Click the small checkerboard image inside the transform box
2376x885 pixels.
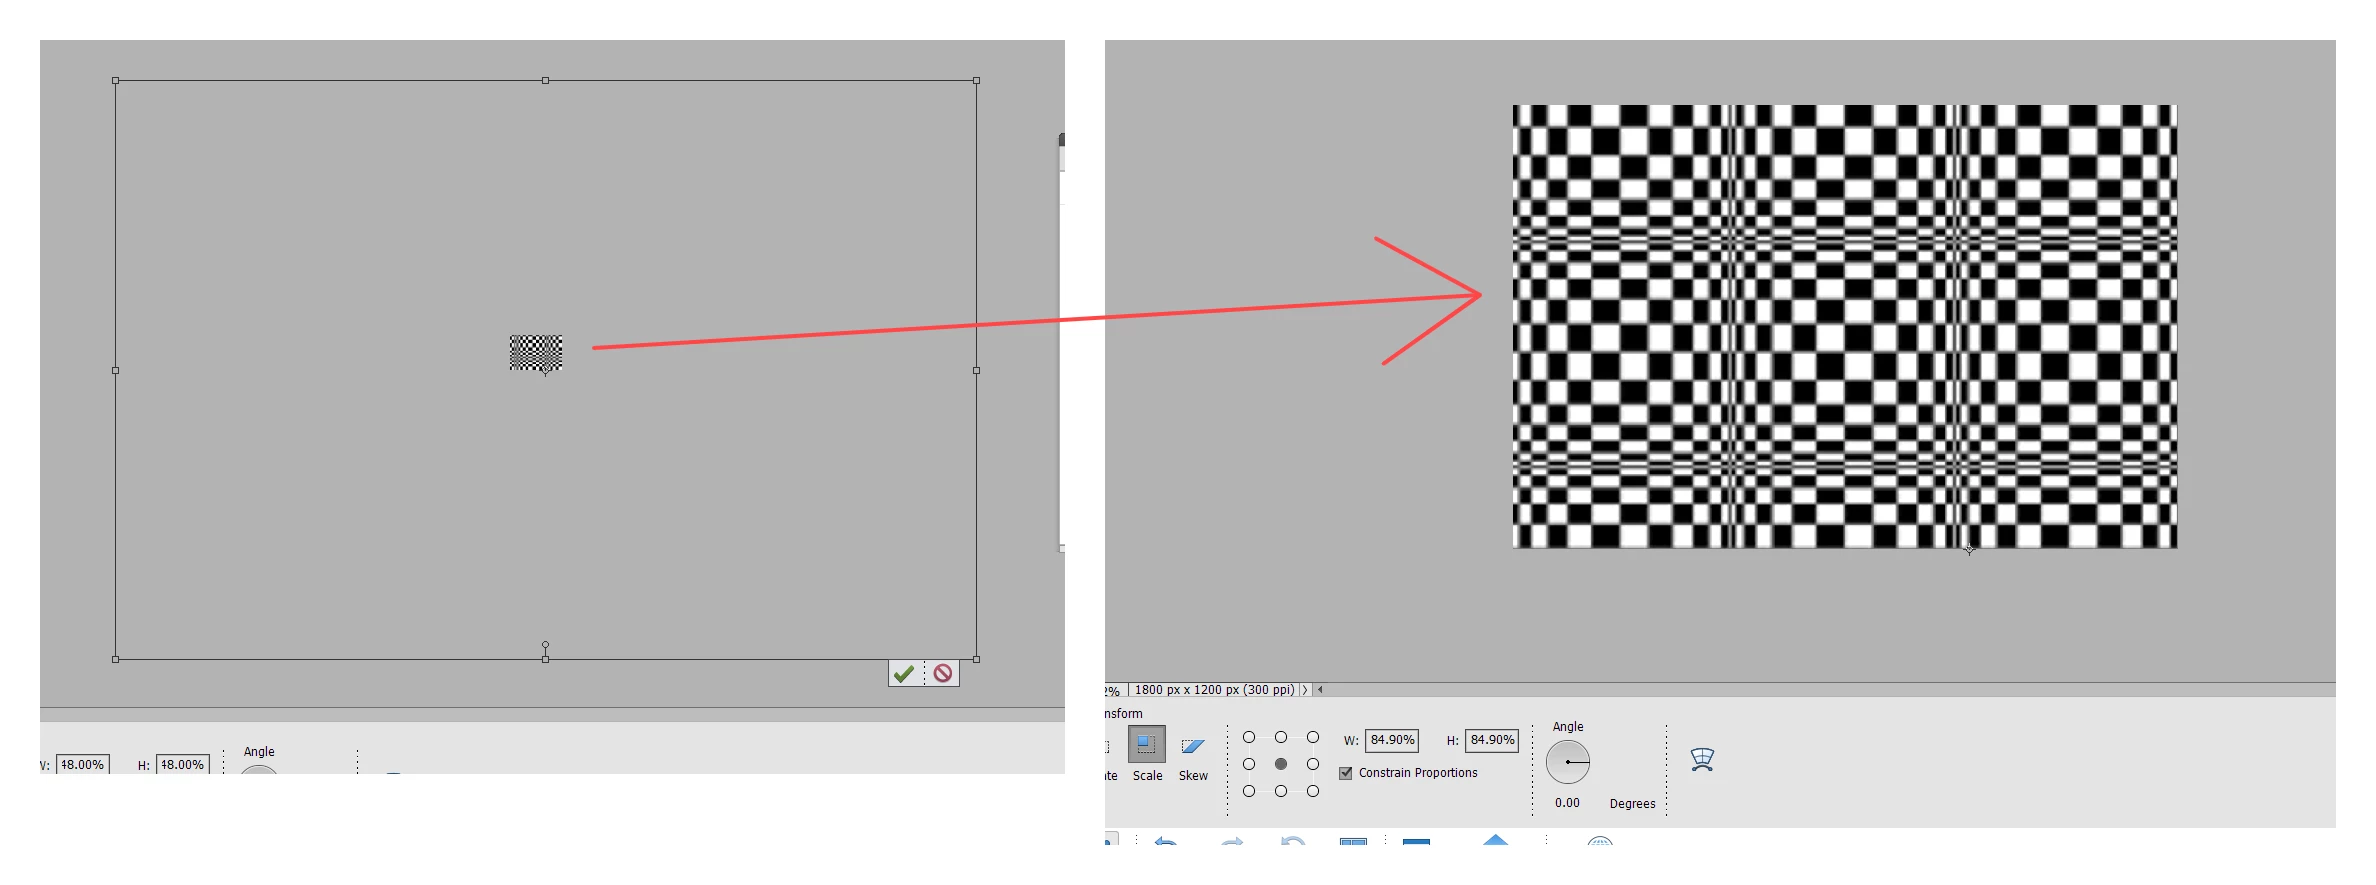point(536,353)
